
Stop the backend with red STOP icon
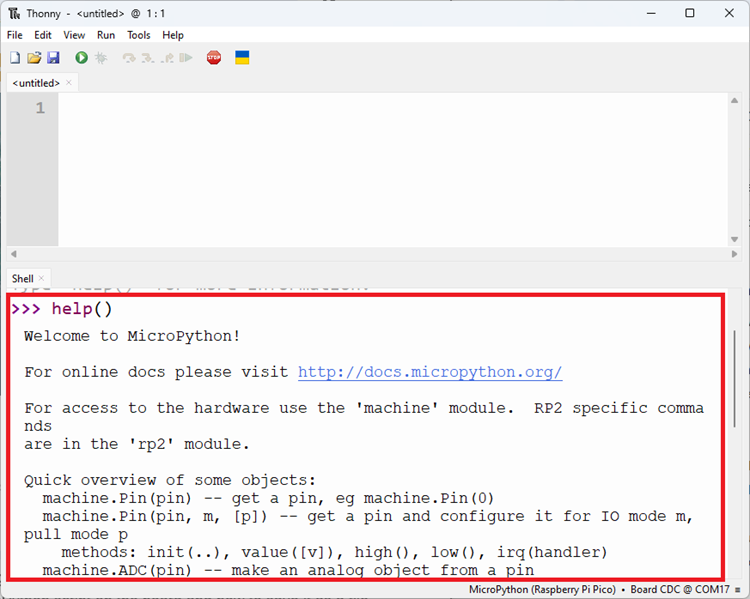click(214, 58)
